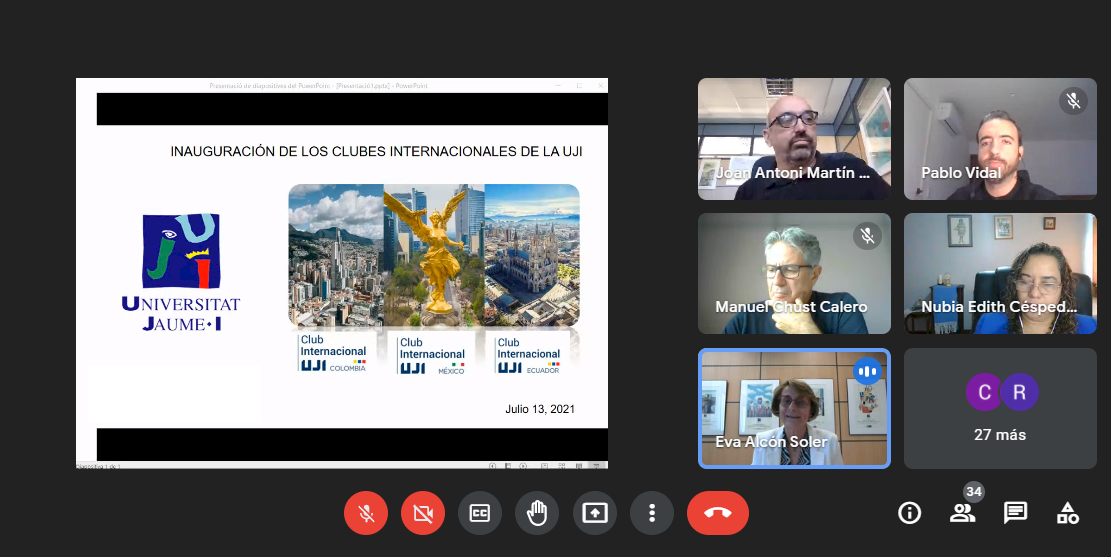Image resolution: width=1111 pixels, height=557 pixels.
Task: Select Joan Antoni Martín video tile
Action: [x=793, y=138]
